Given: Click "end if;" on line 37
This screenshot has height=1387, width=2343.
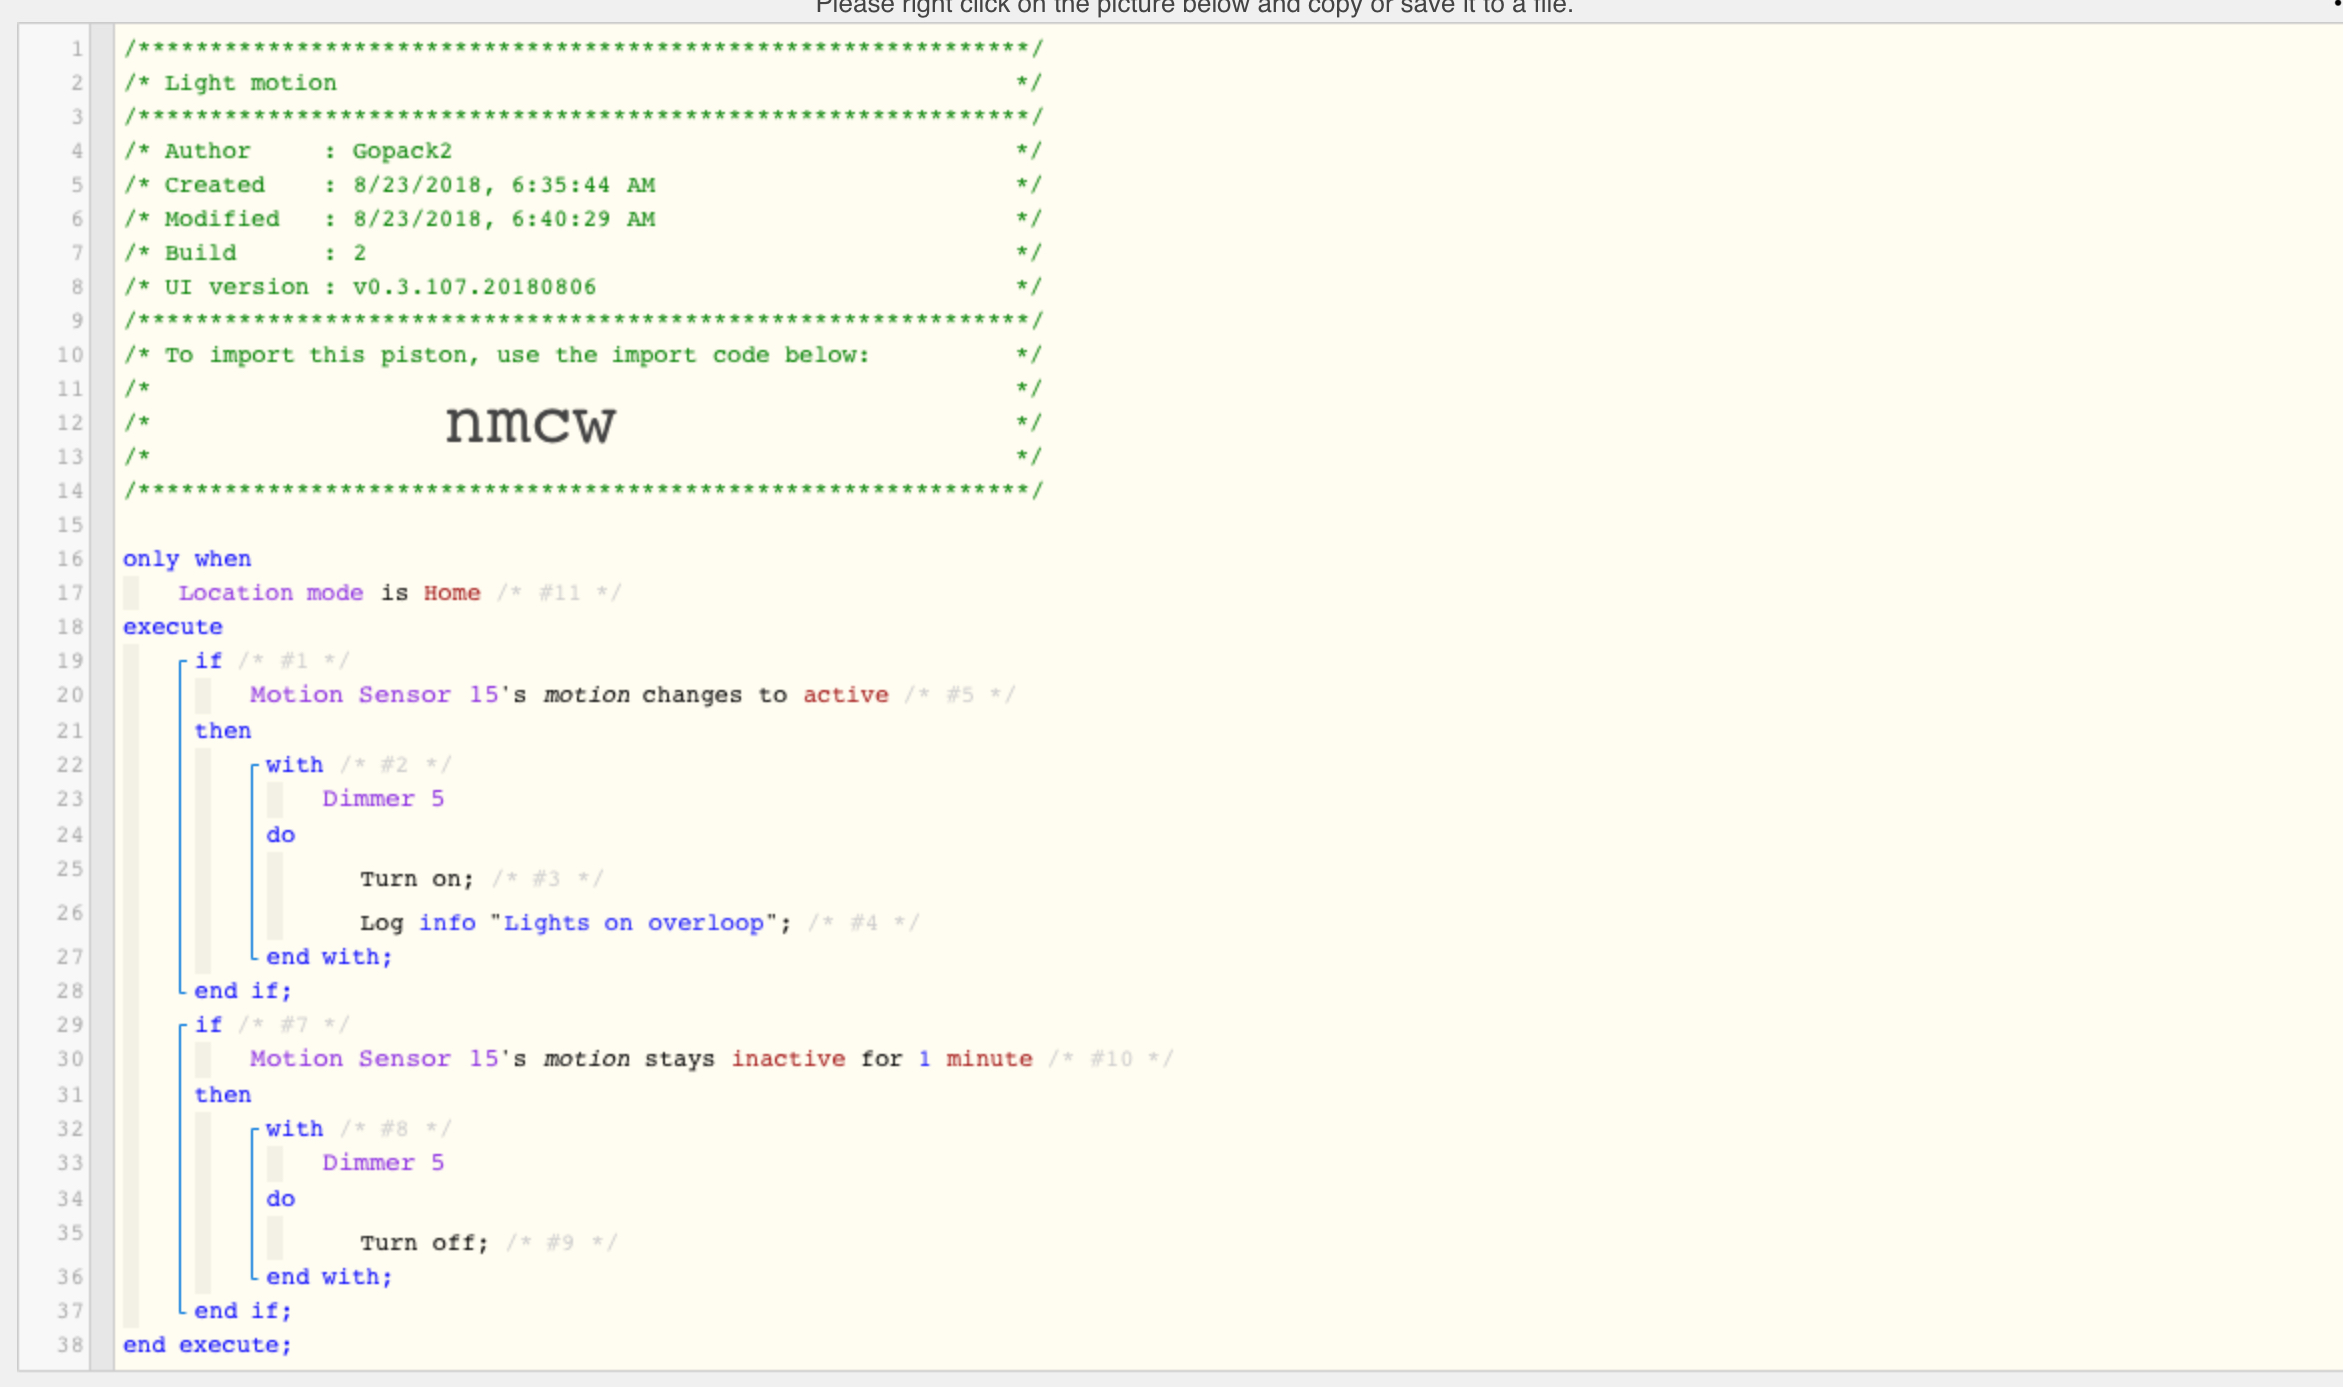Looking at the screenshot, I should pos(243,1311).
